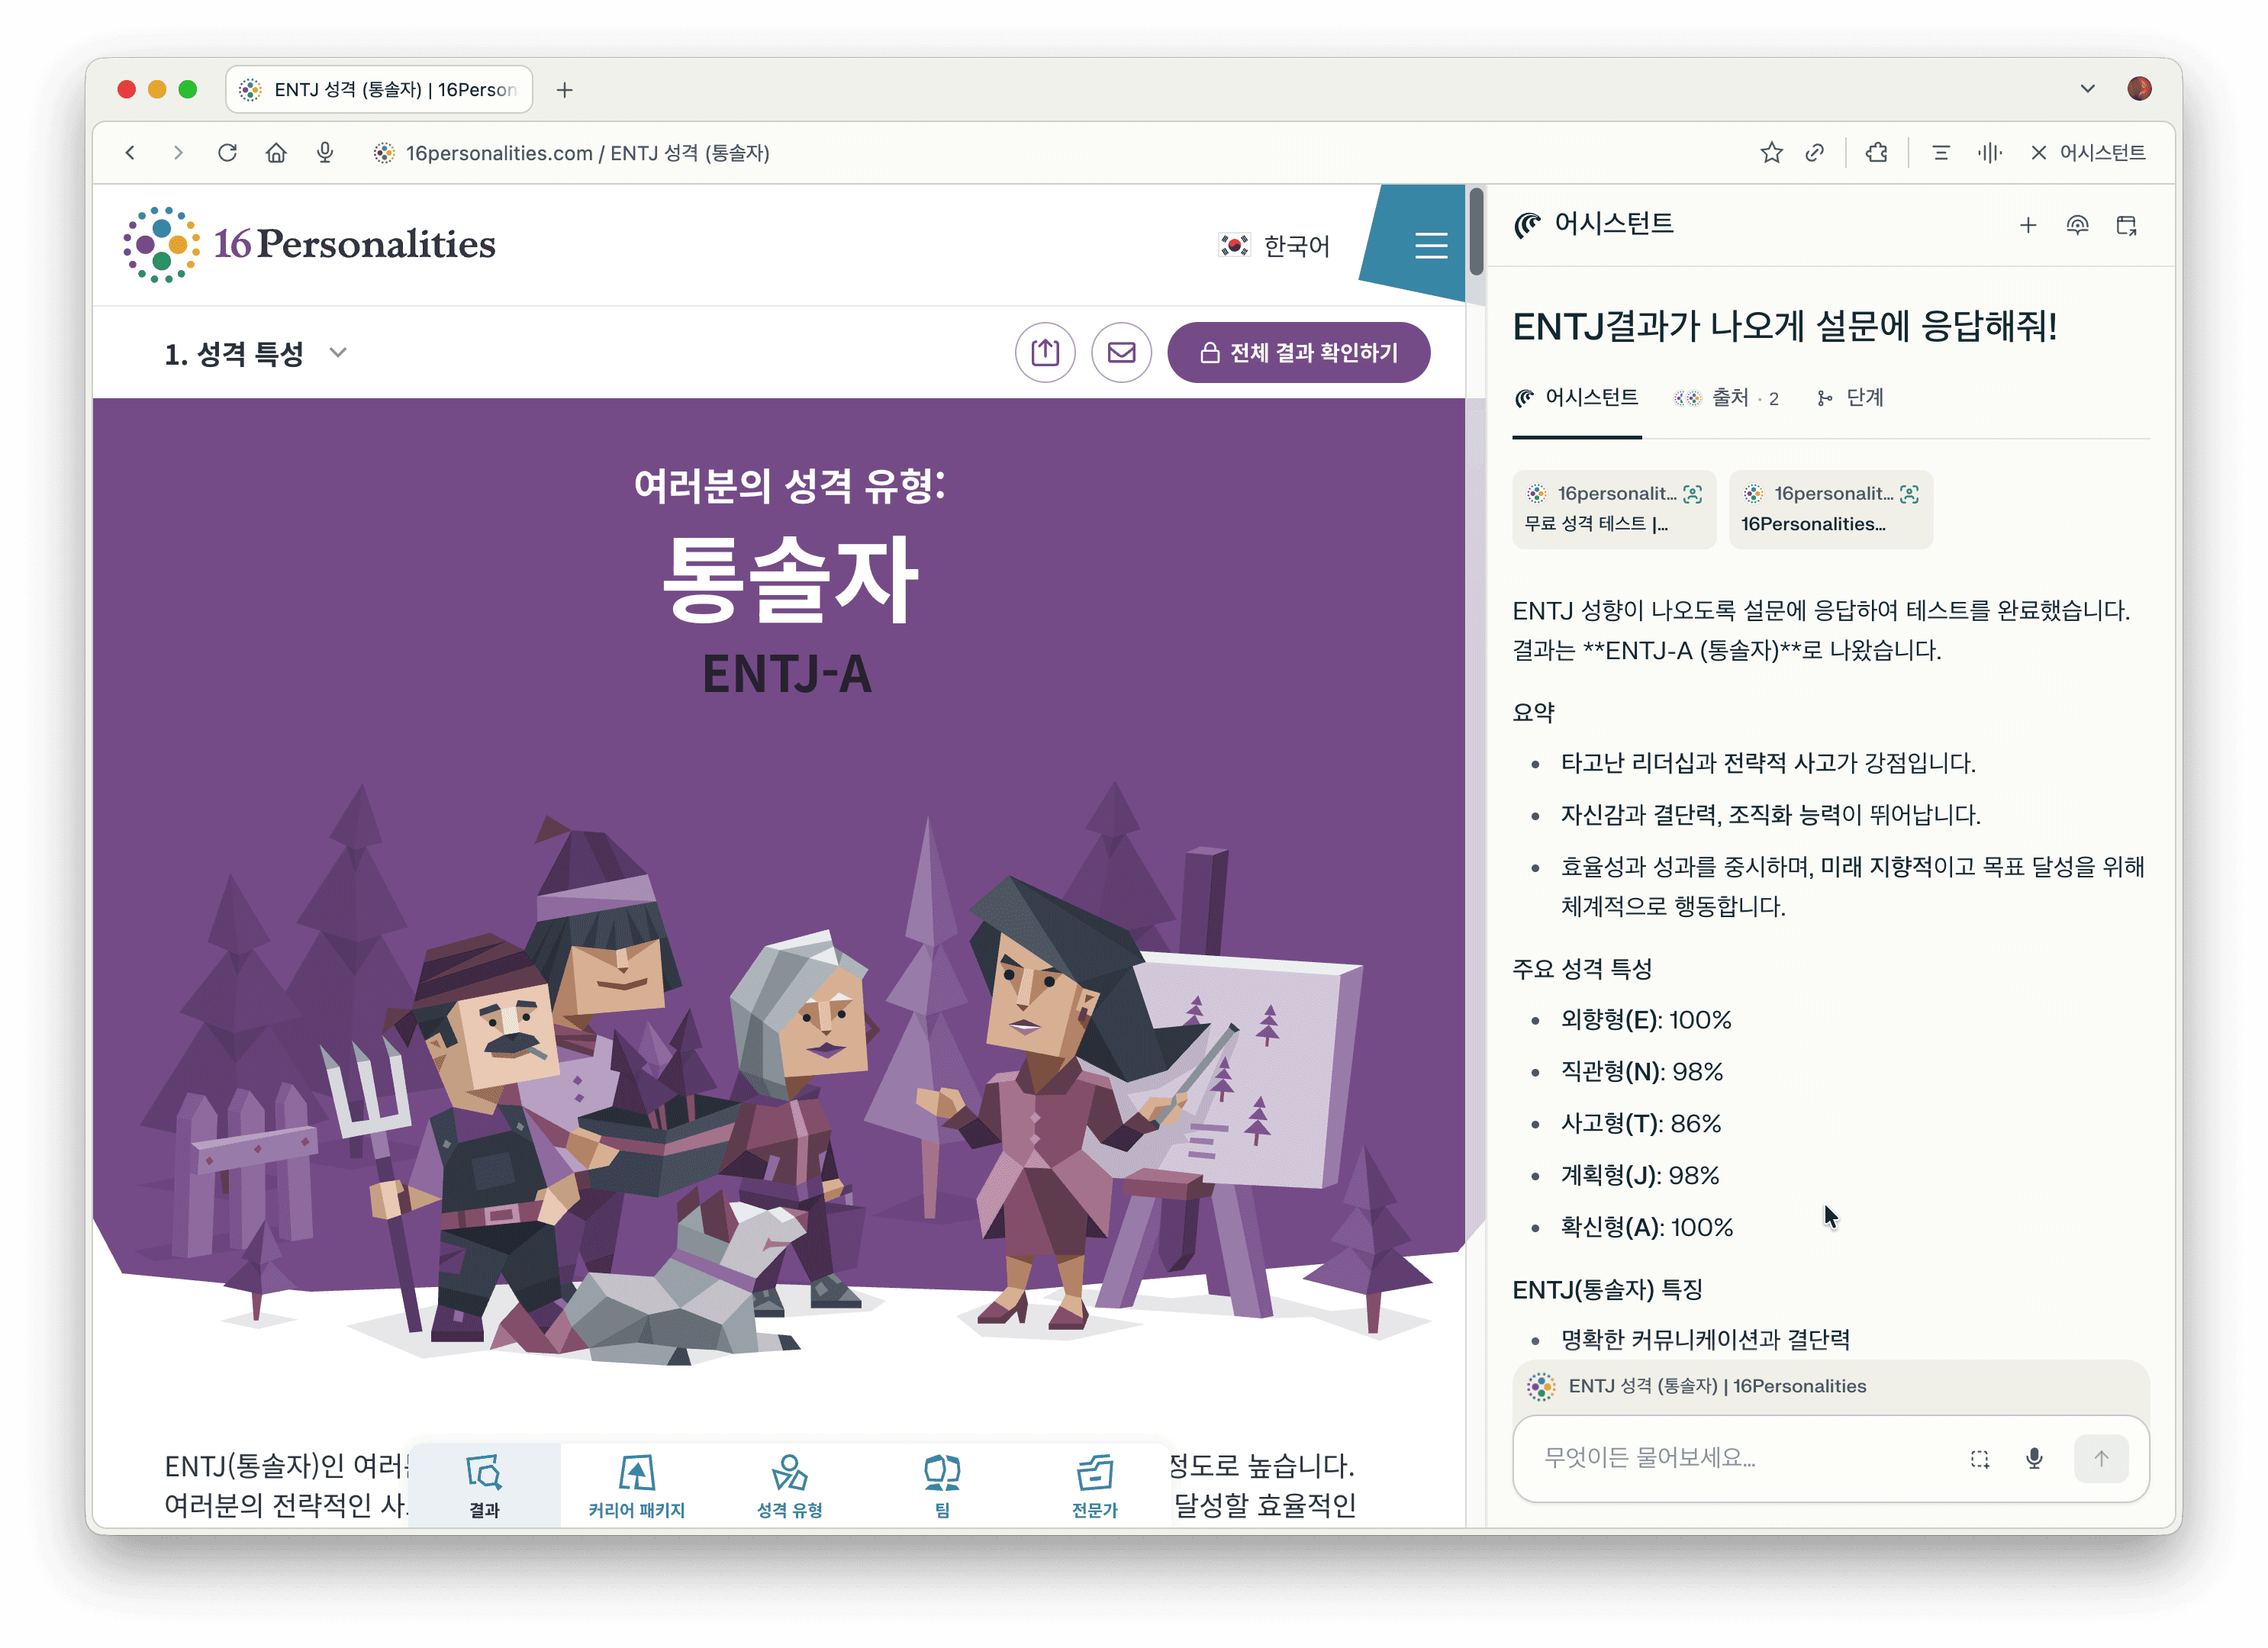Viewport: 2268px width, 1648px height.
Task: Open the 팀 bottom tab
Action: point(942,1486)
